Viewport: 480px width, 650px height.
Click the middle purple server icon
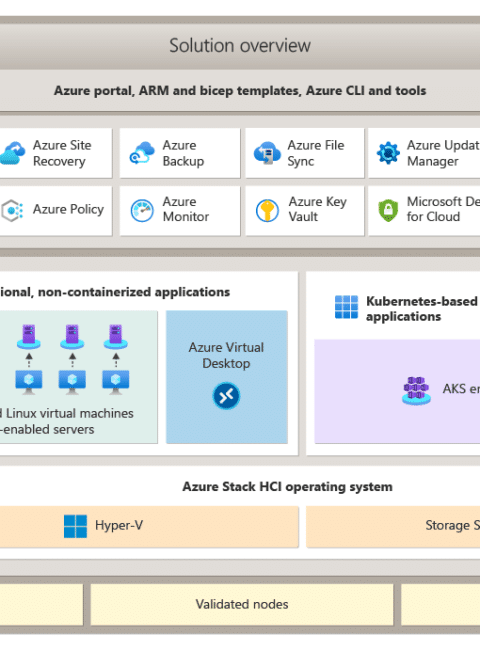coord(72,336)
